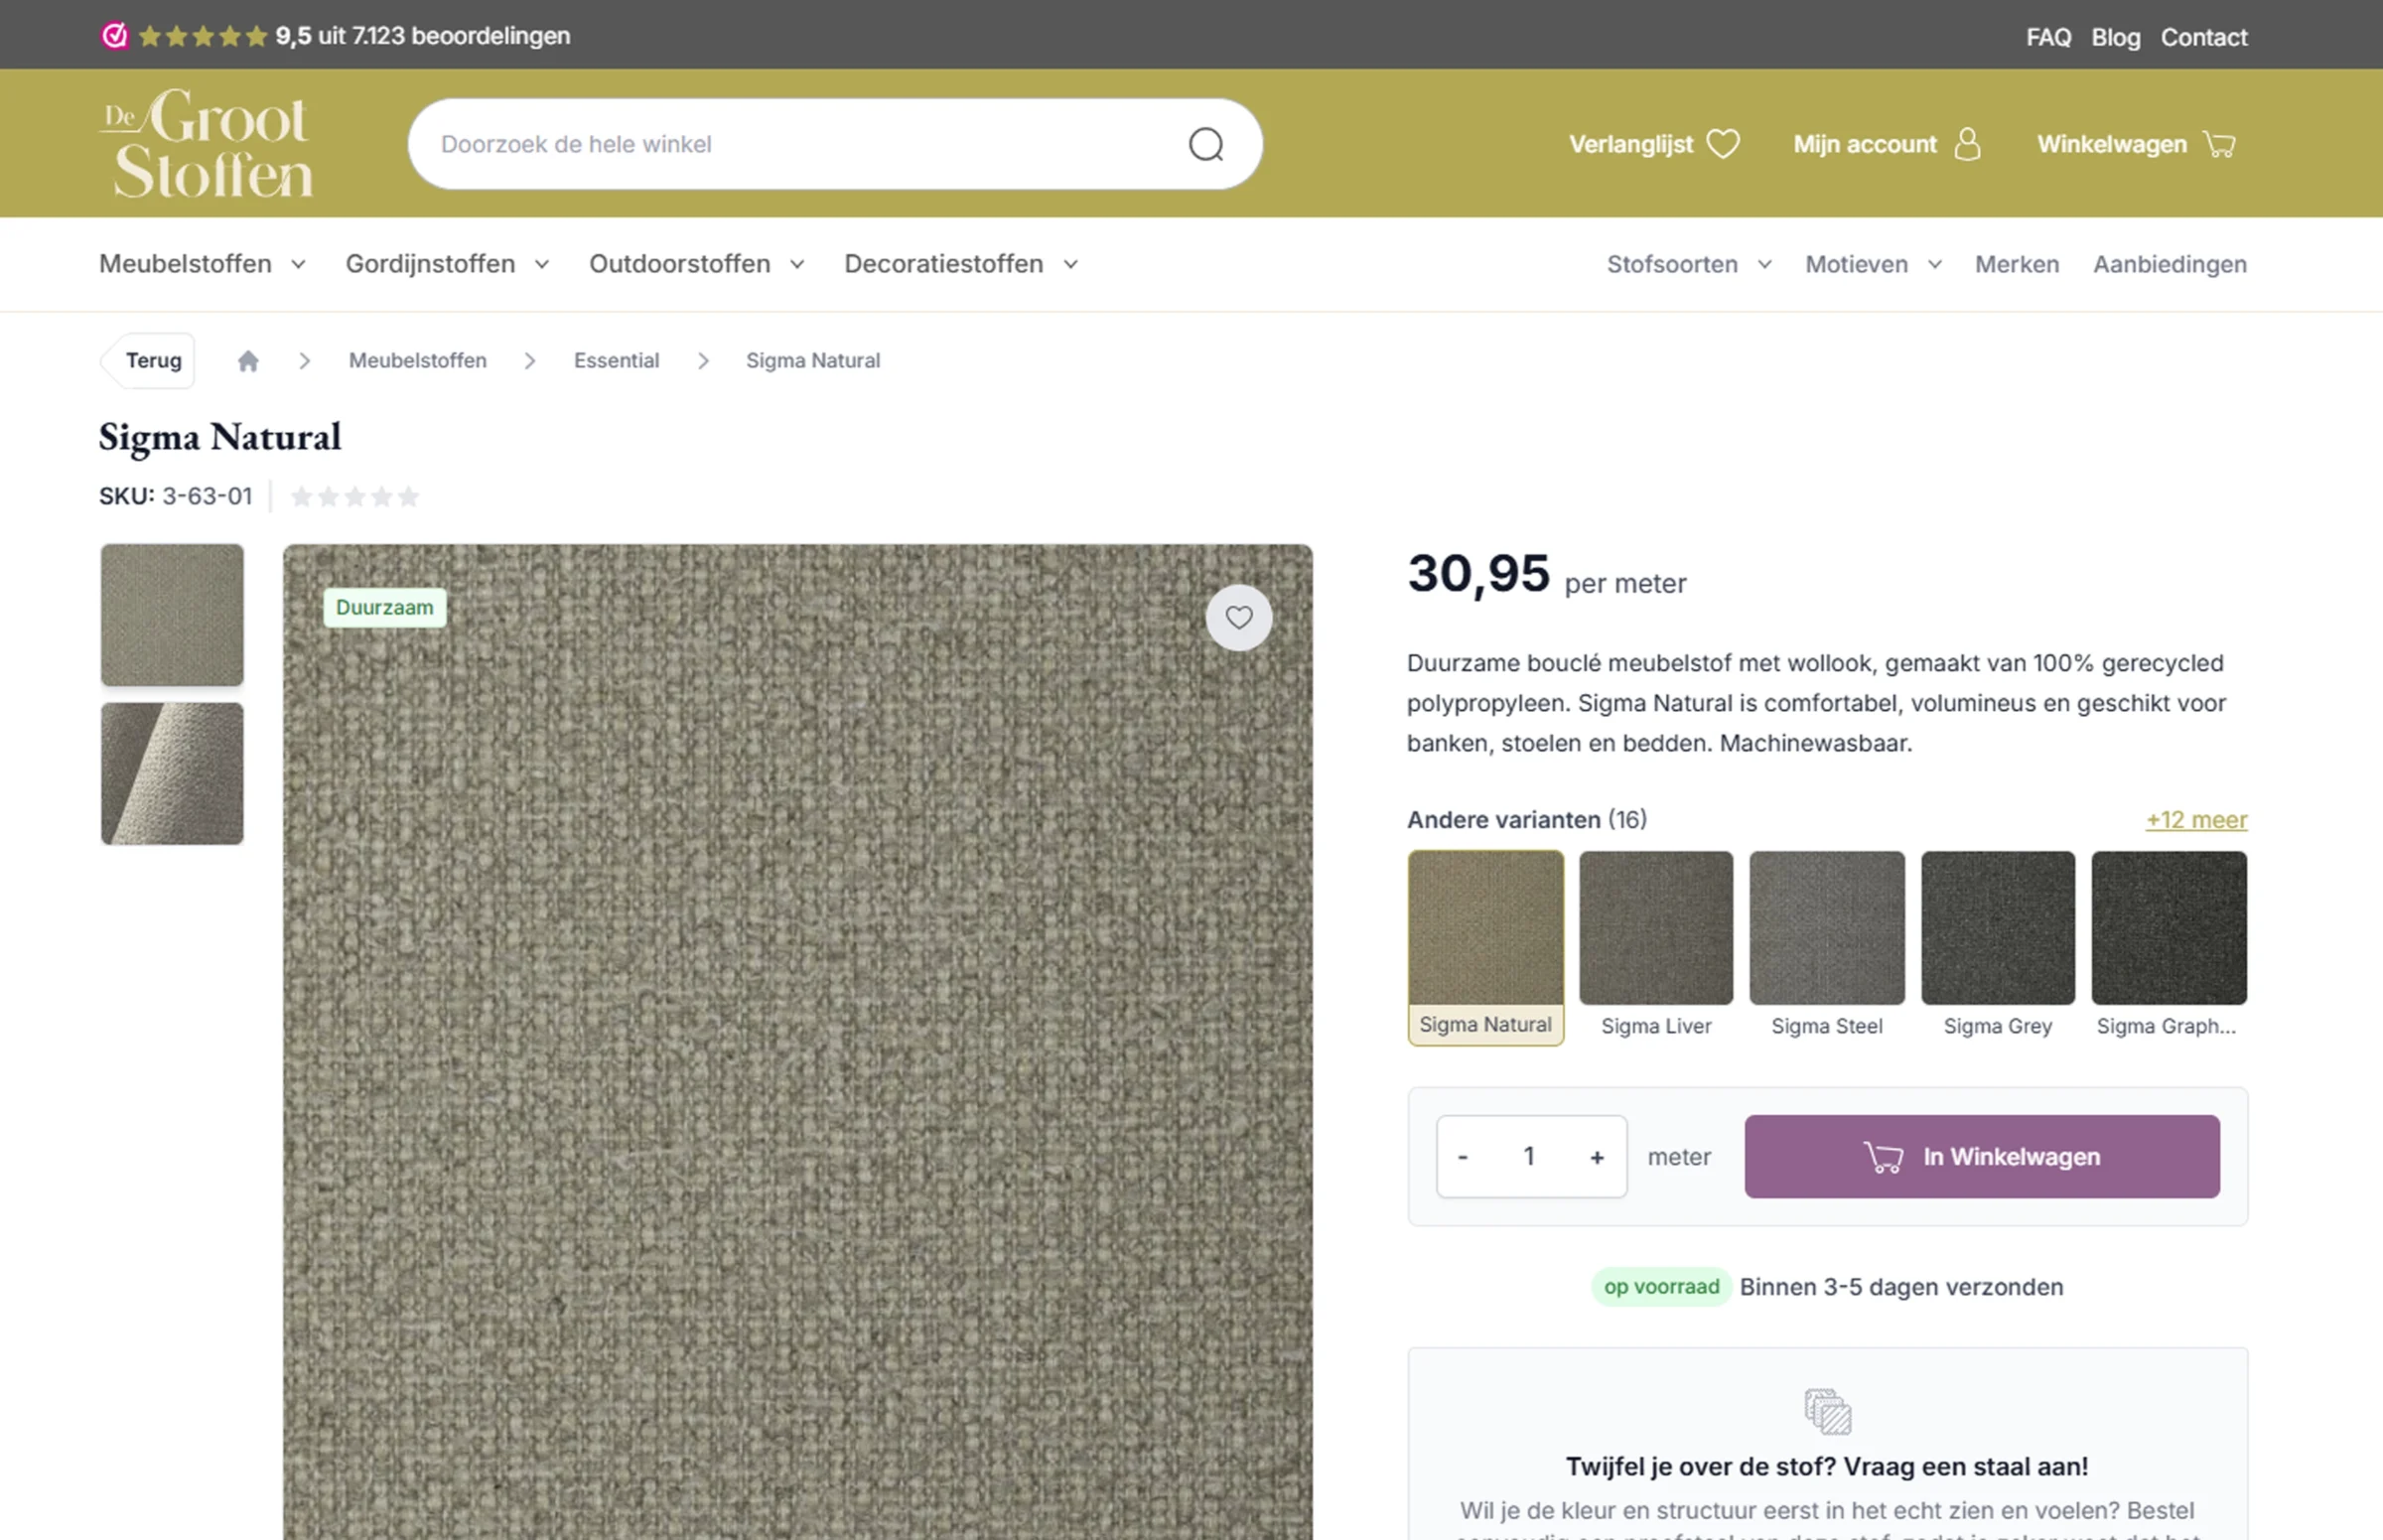Open the Merken menu item
The image size is (2383, 1540).
pyautogui.click(x=2016, y=265)
